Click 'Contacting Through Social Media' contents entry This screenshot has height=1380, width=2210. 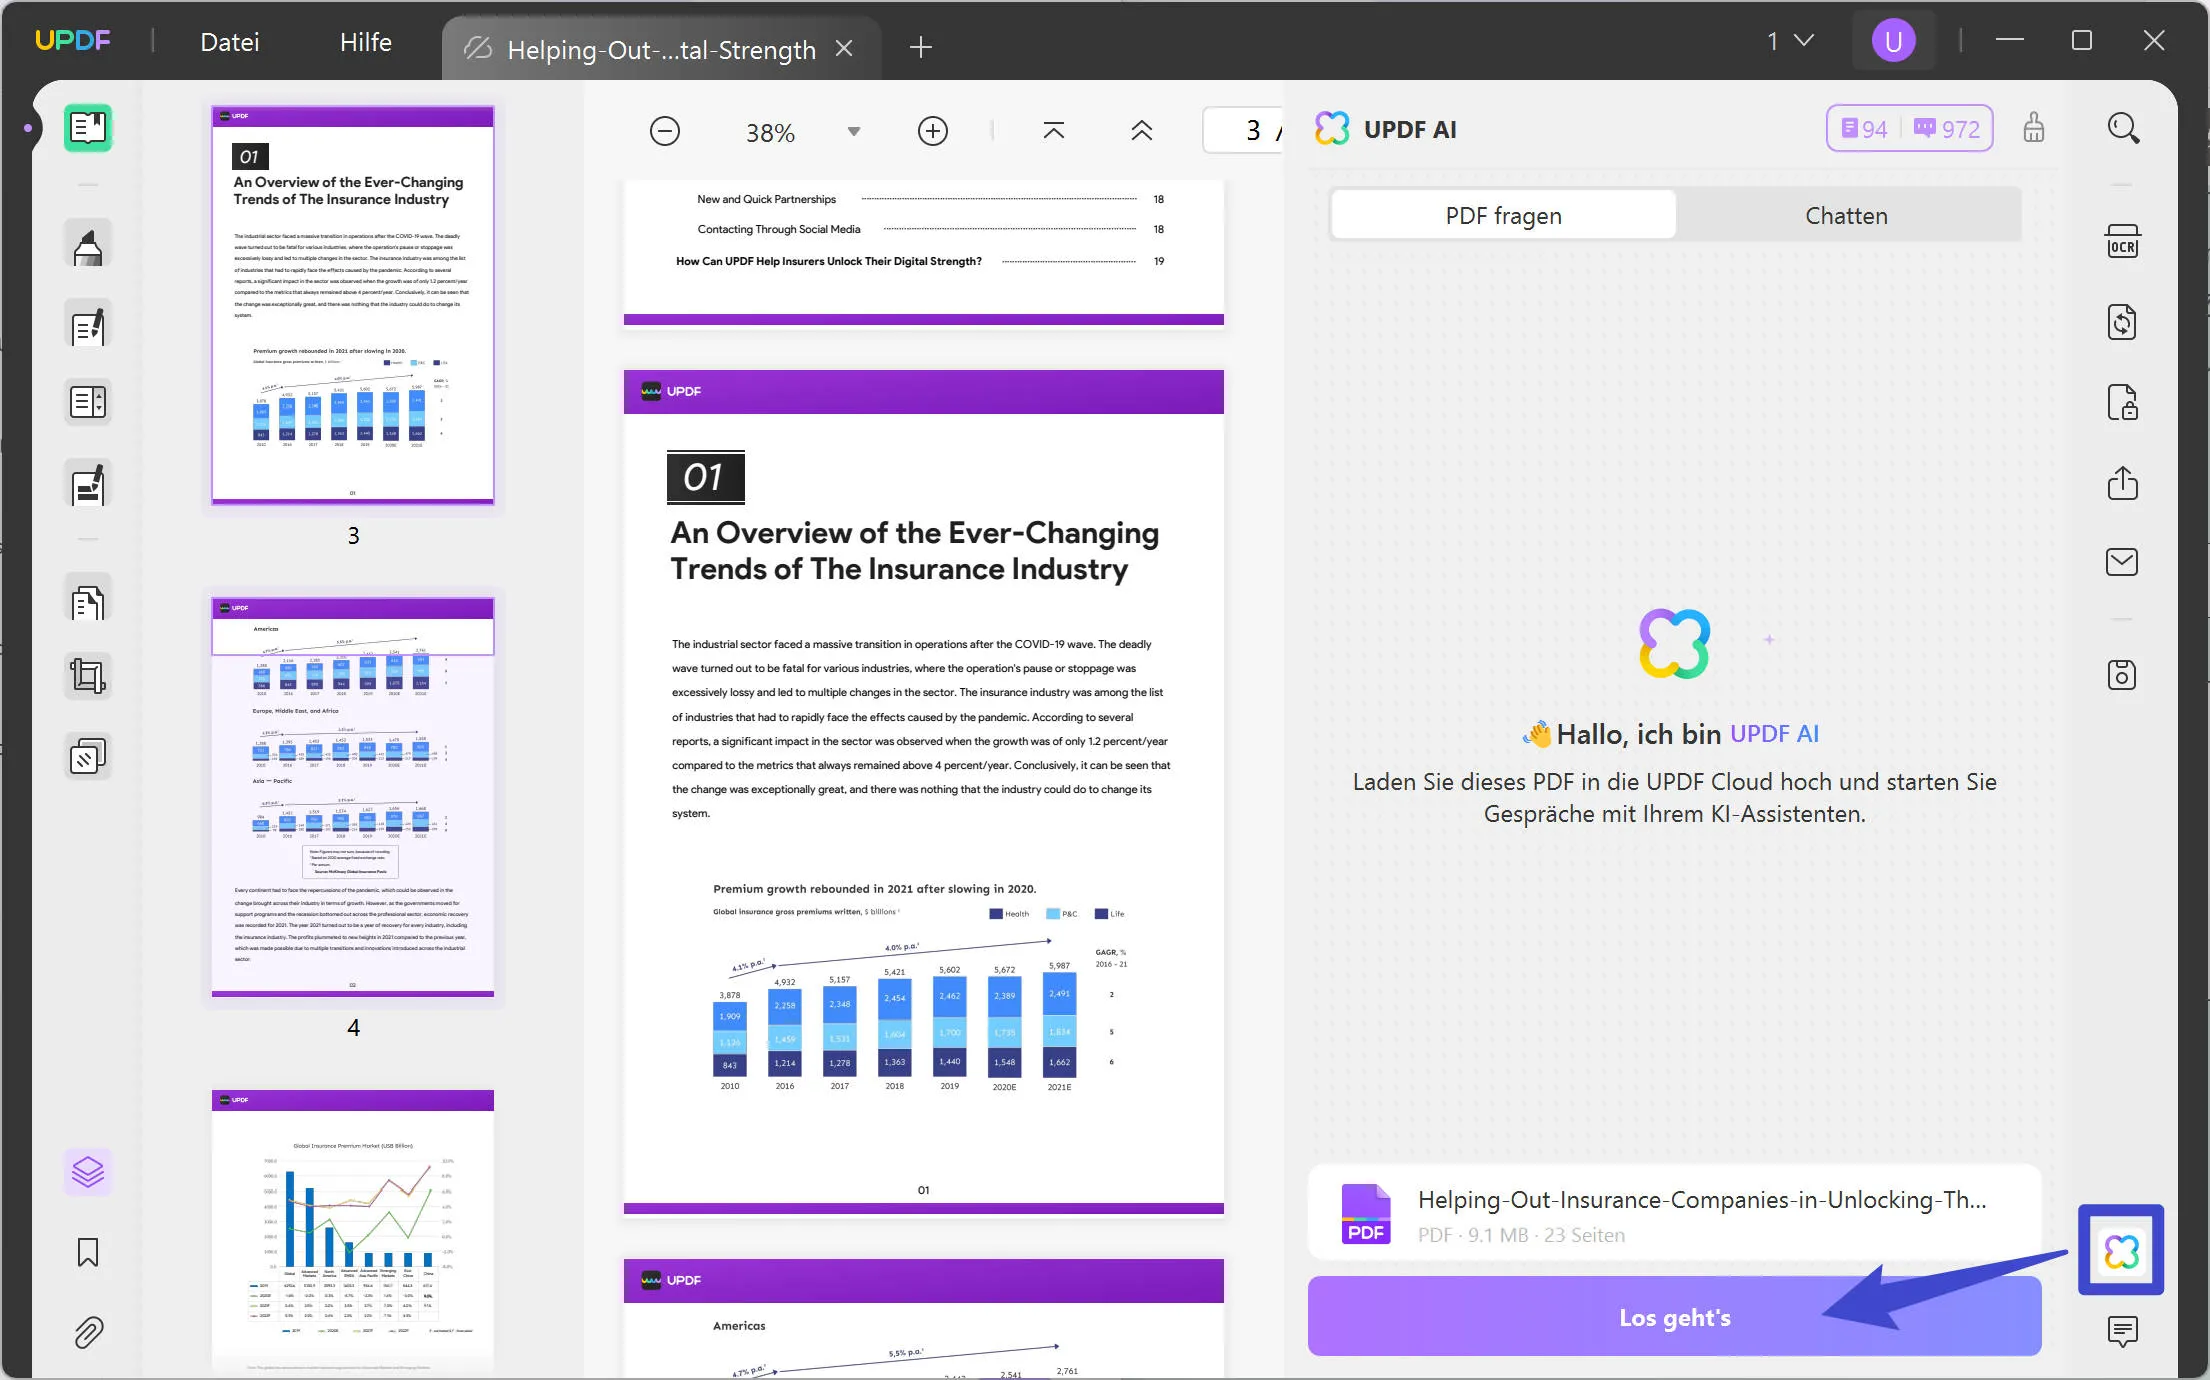click(x=779, y=229)
